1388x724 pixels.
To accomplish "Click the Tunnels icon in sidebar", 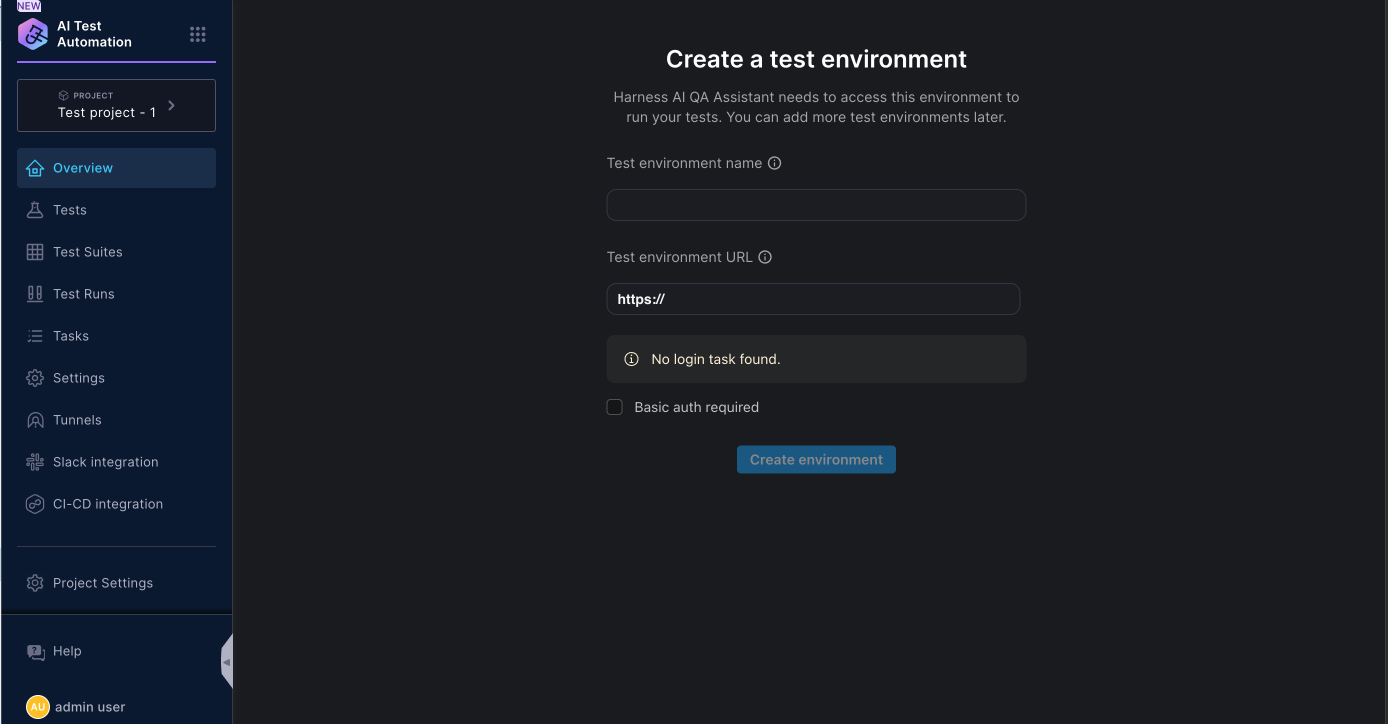I will pos(35,420).
